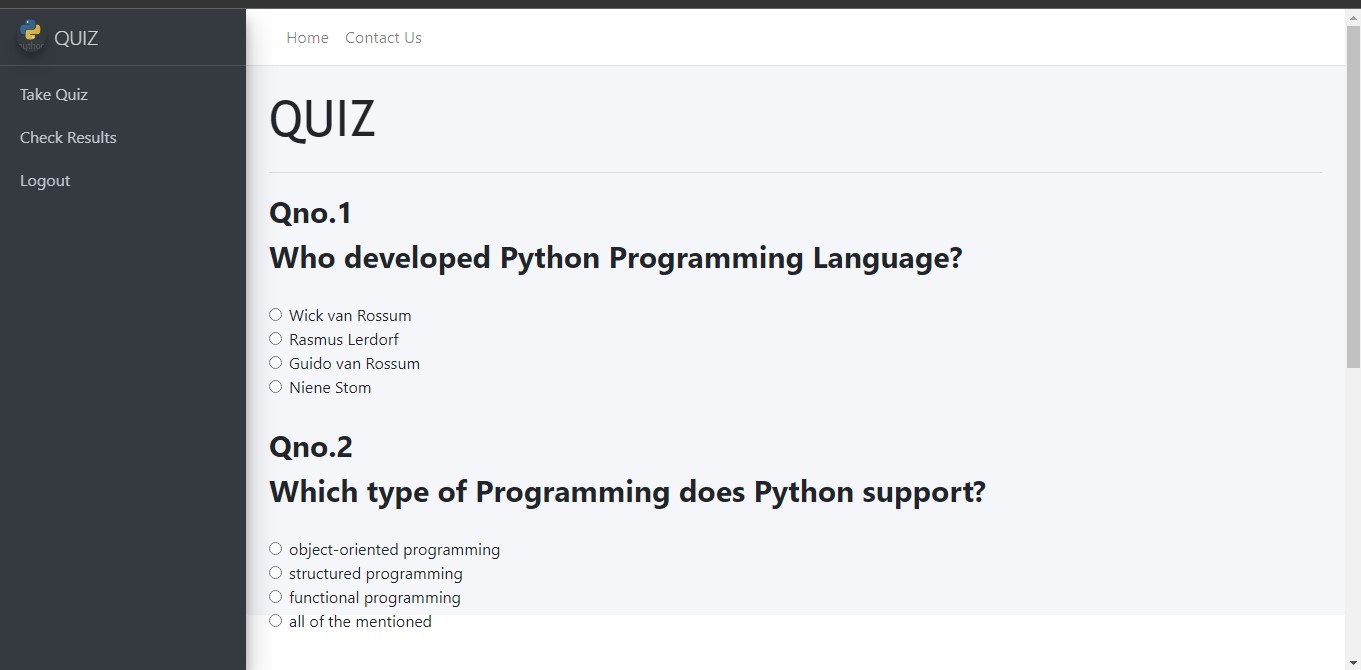Pick the Guido van Rossum radio button

276,363
